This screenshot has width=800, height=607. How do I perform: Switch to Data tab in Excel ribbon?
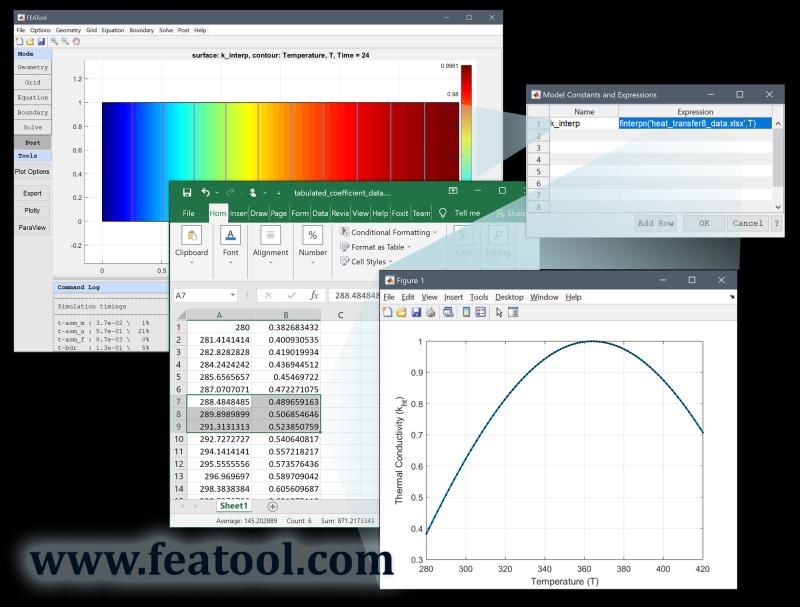coord(320,213)
